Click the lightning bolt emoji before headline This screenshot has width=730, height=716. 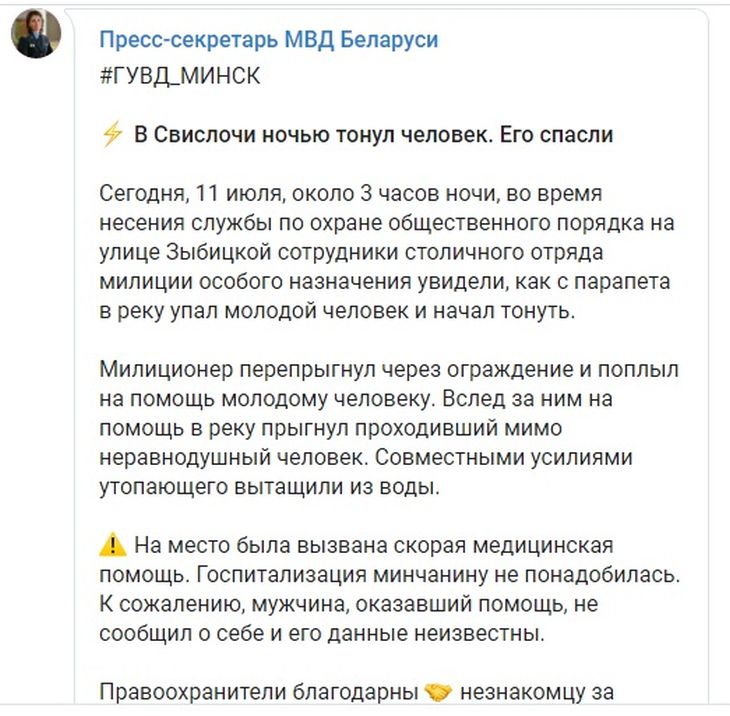click(x=112, y=136)
